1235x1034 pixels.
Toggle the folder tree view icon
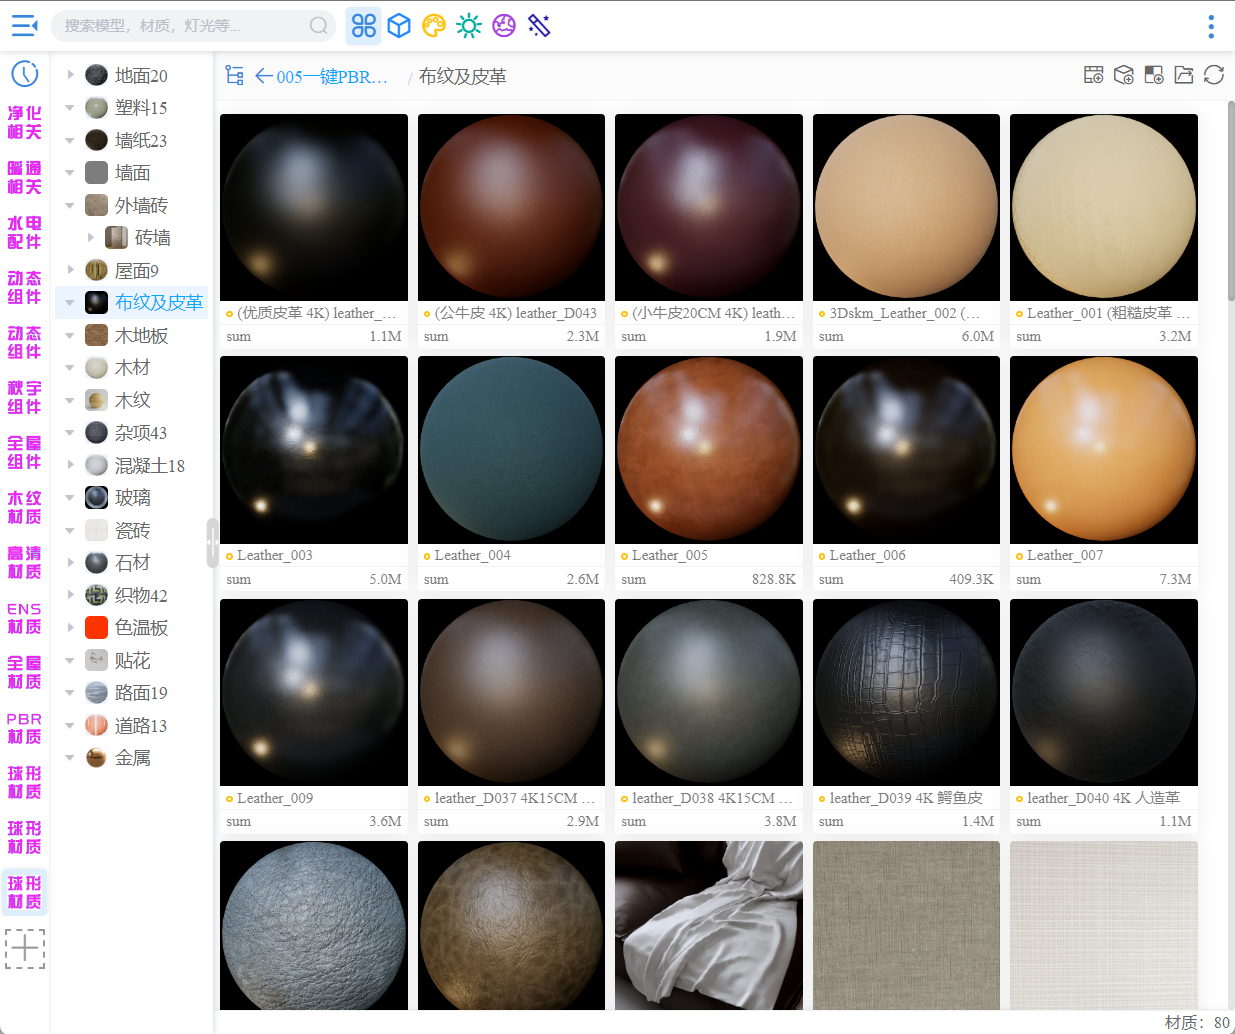235,76
